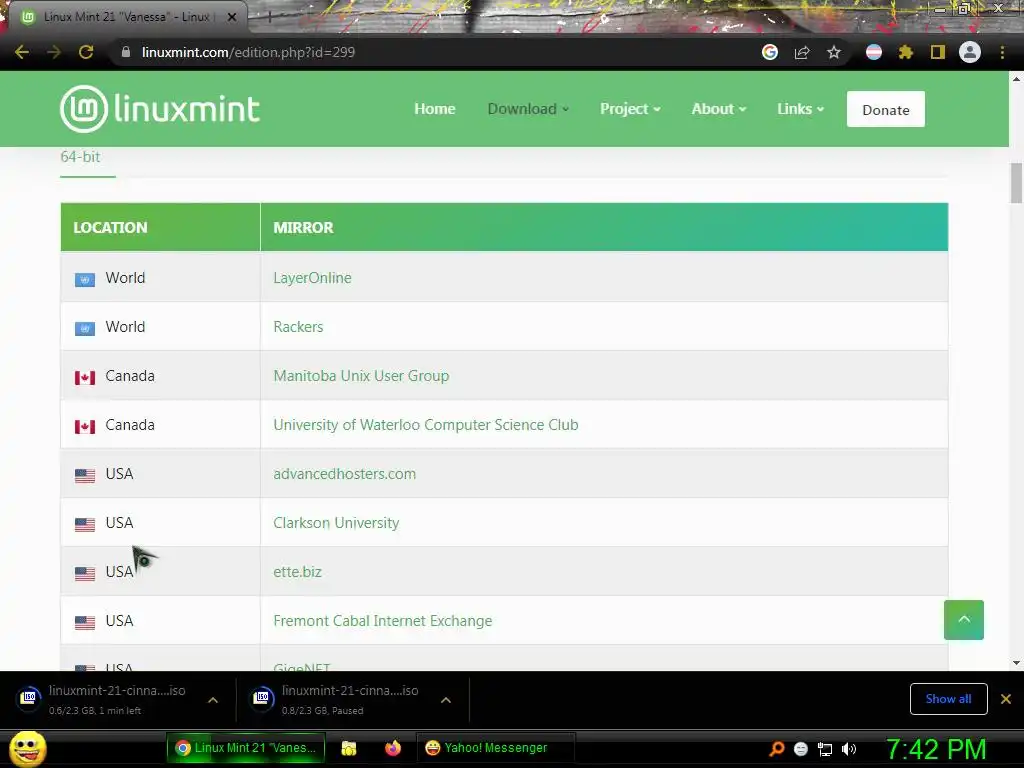Go back with browser back arrow
1024x768 pixels.
coord(22,52)
